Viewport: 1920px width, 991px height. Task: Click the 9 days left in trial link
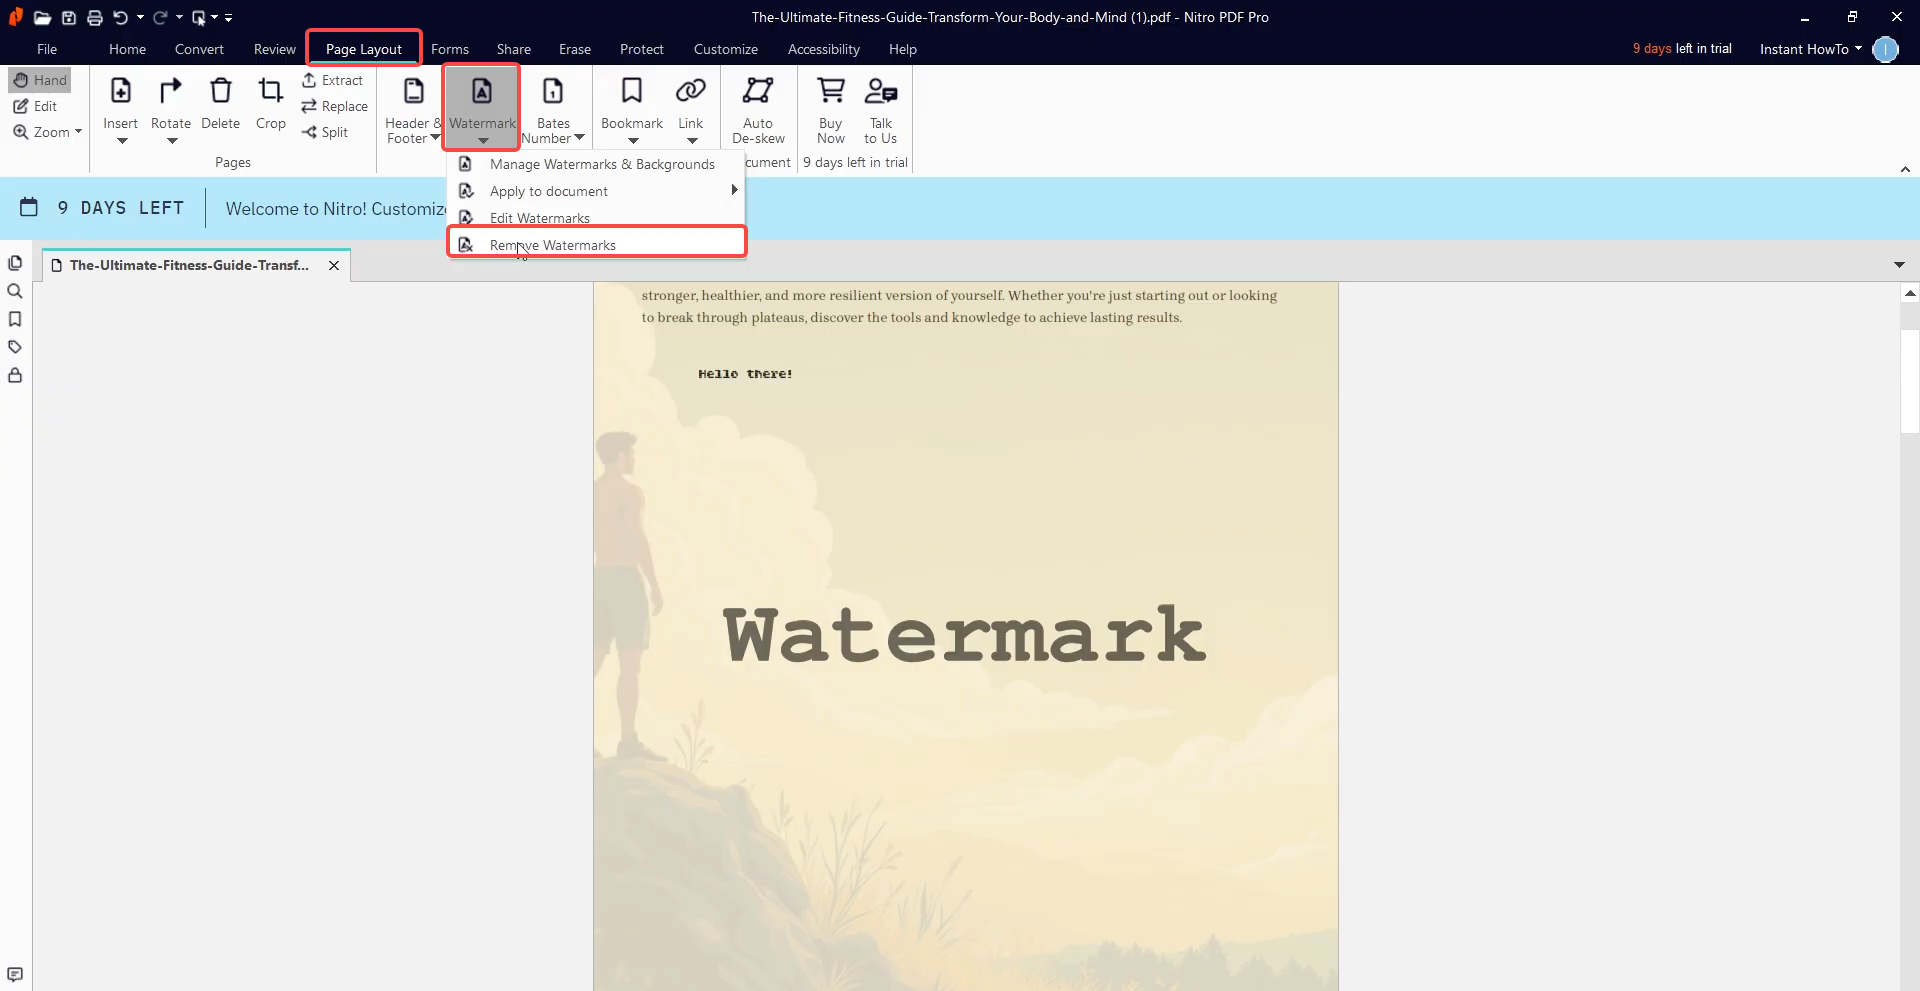[x=1682, y=48]
